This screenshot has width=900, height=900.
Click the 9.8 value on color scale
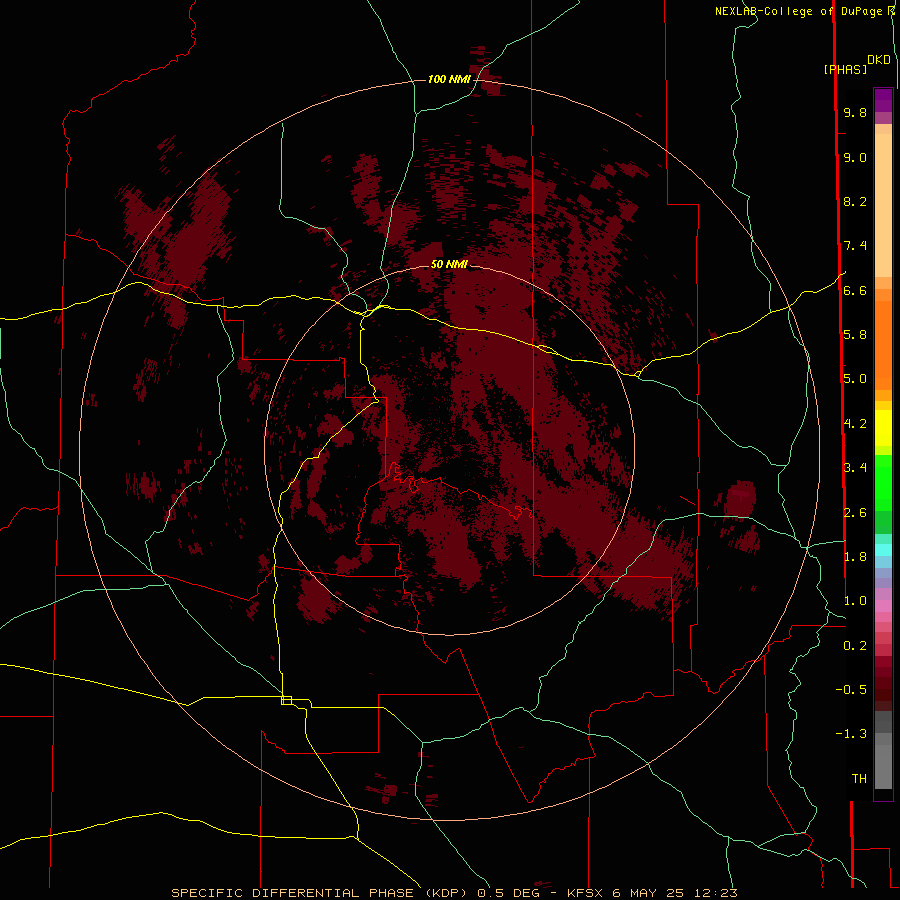[x=855, y=112]
